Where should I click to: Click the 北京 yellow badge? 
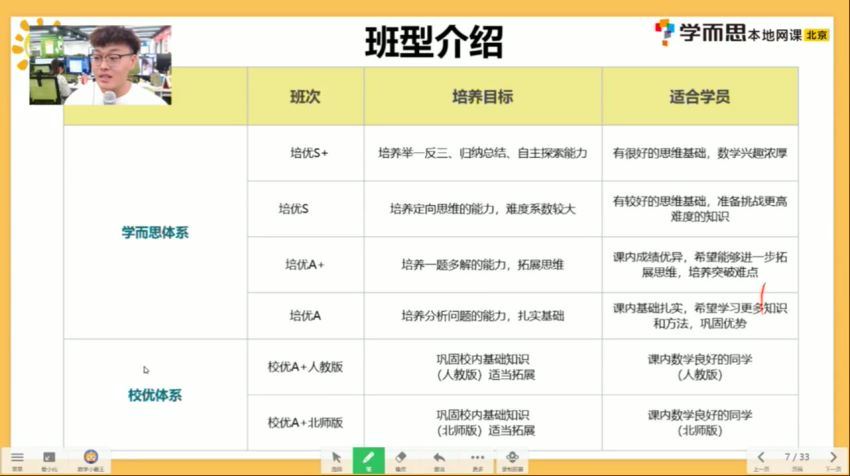click(816, 35)
